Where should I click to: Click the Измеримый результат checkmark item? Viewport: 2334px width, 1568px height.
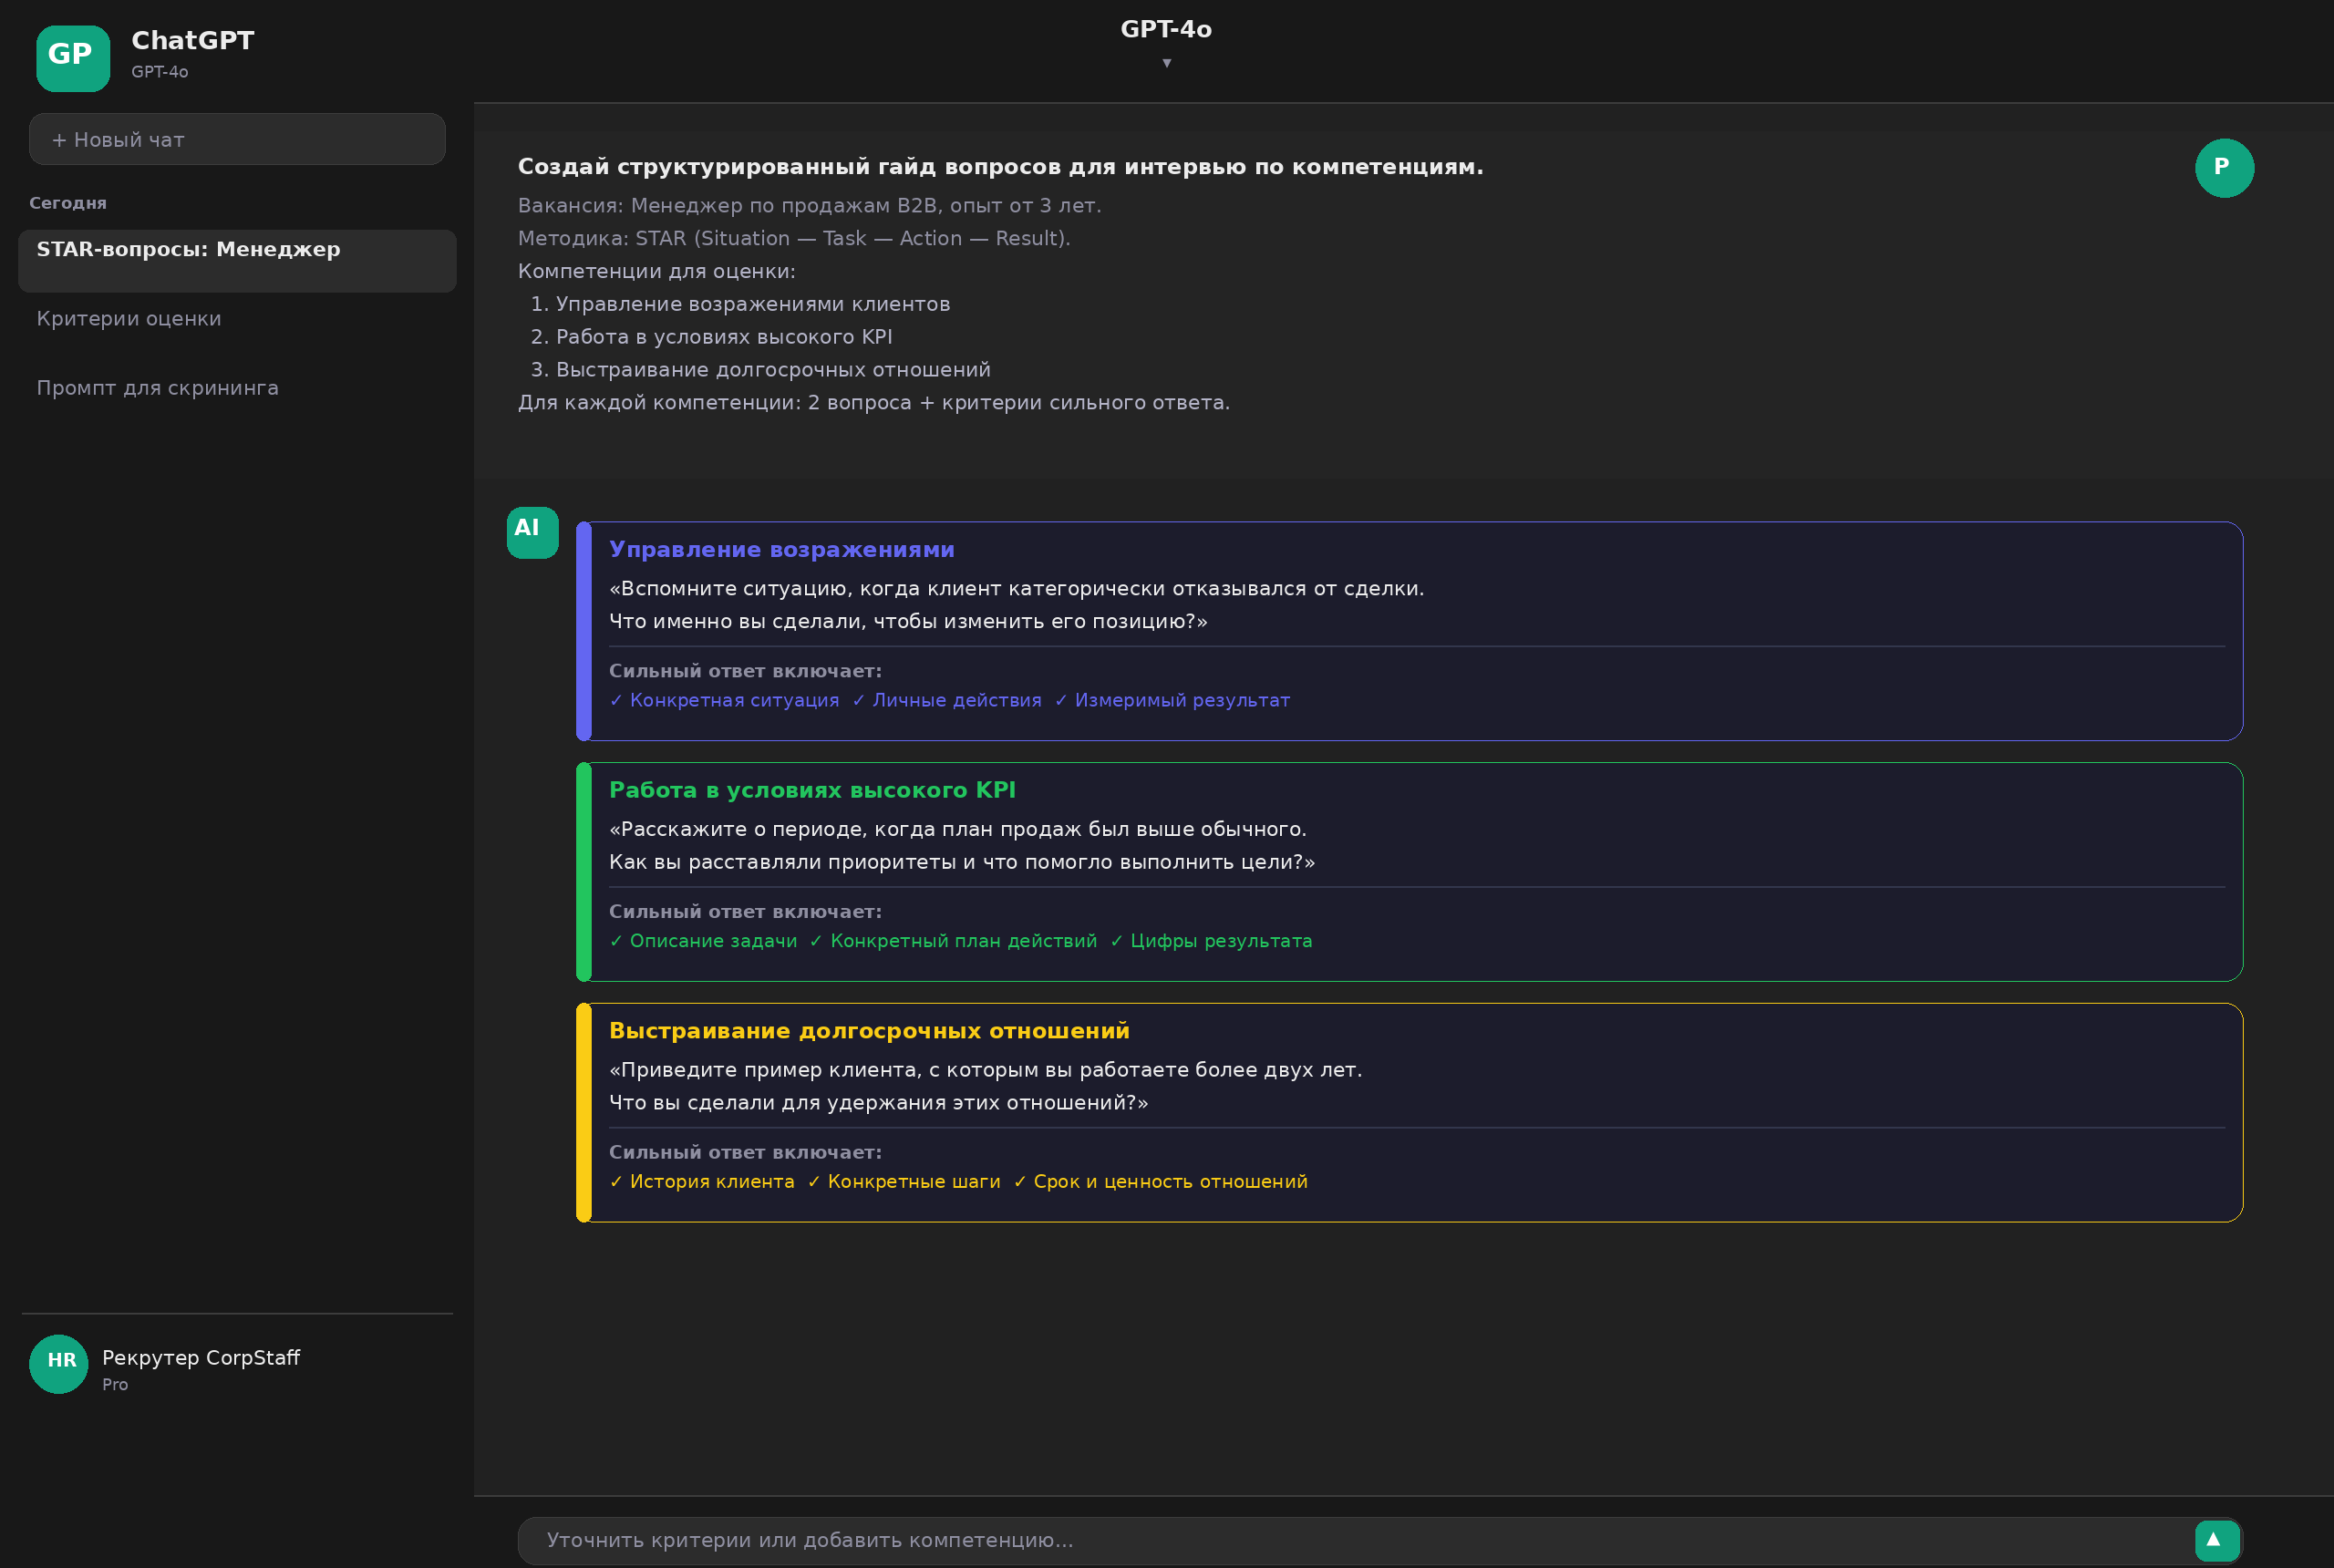pyautogui.click(x=1172, y=700)
